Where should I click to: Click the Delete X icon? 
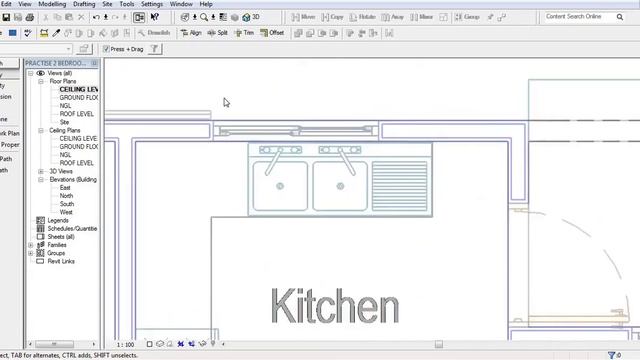click(81, 17)
